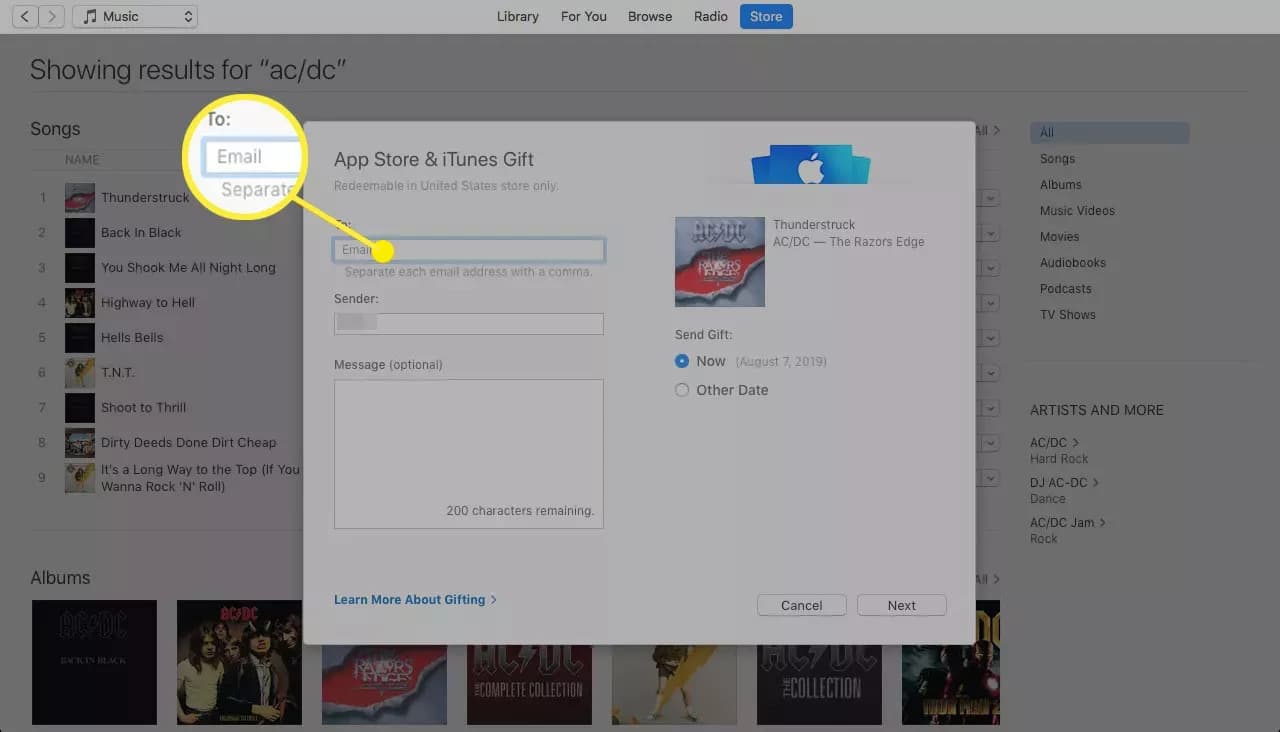Click the To: Email input field
1280x732 pixels.
pyautogui.click(x=469, y=250)
